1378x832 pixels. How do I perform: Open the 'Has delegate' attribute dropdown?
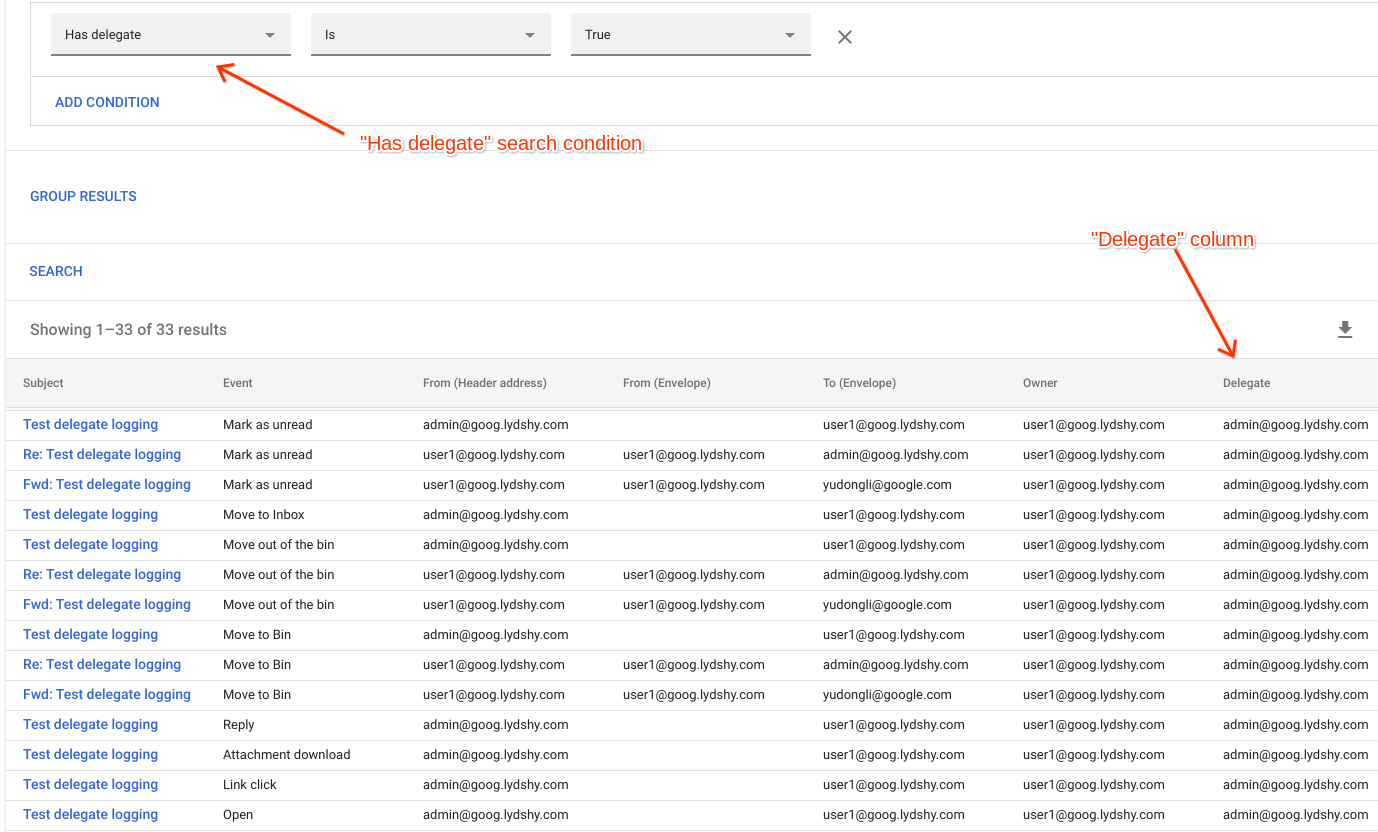point(171,35)
